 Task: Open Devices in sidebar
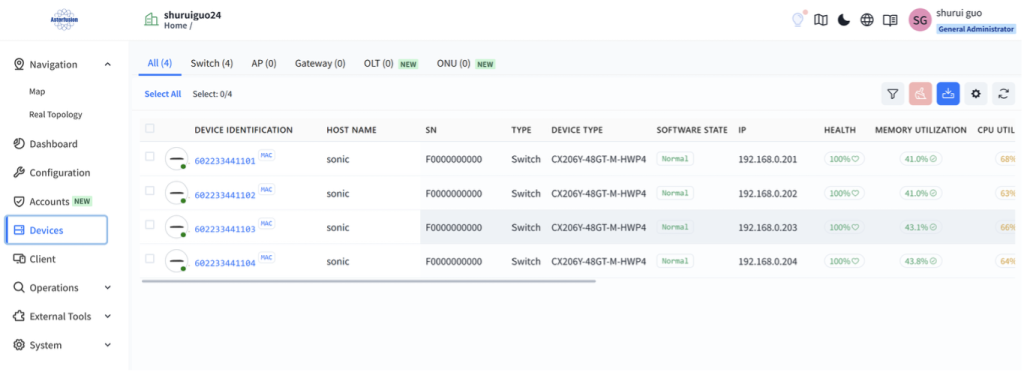click(56, 230)
